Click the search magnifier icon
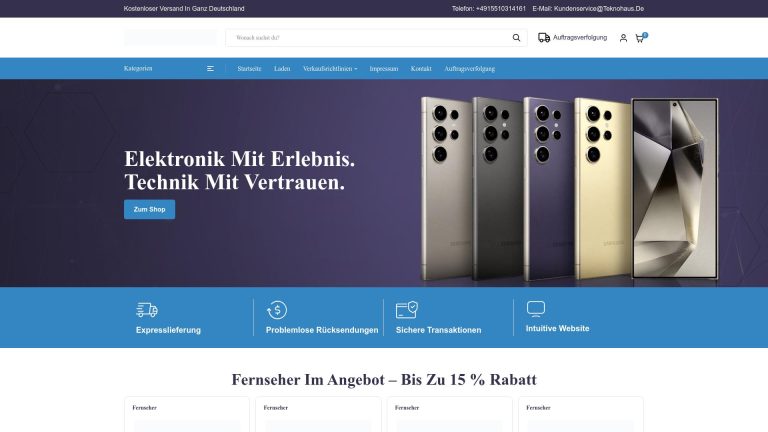The height and width of the screenshot is (432, 768). [516, 38]
